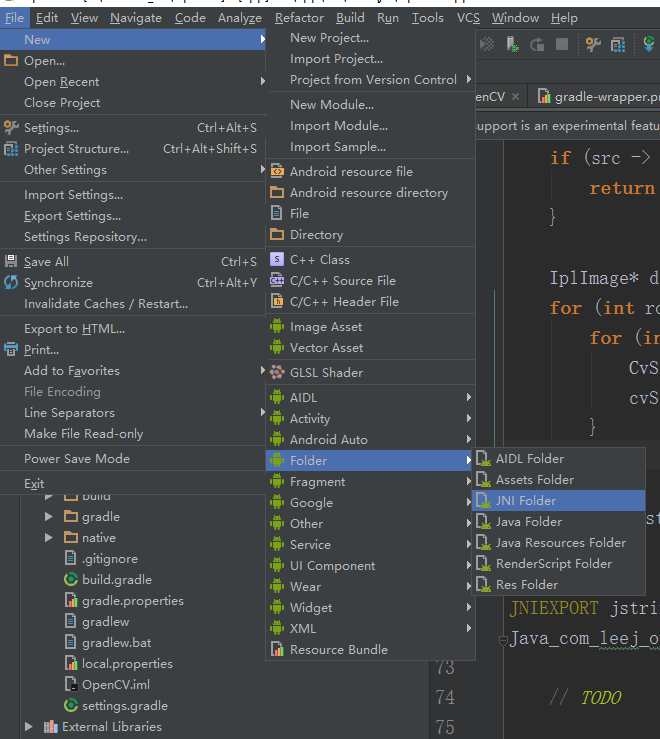
Task: Toggle Make File Read-only option
Action: 83,434
